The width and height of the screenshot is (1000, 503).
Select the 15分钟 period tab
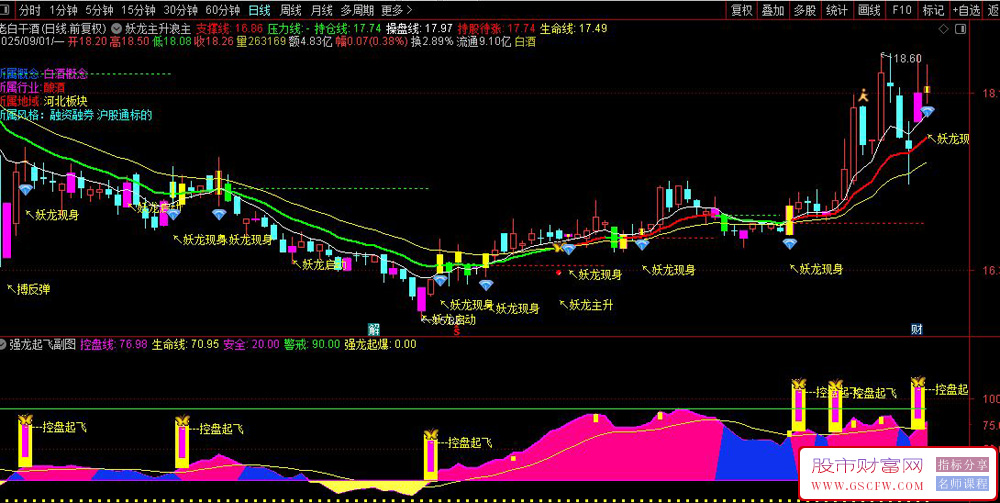point(138,10)
